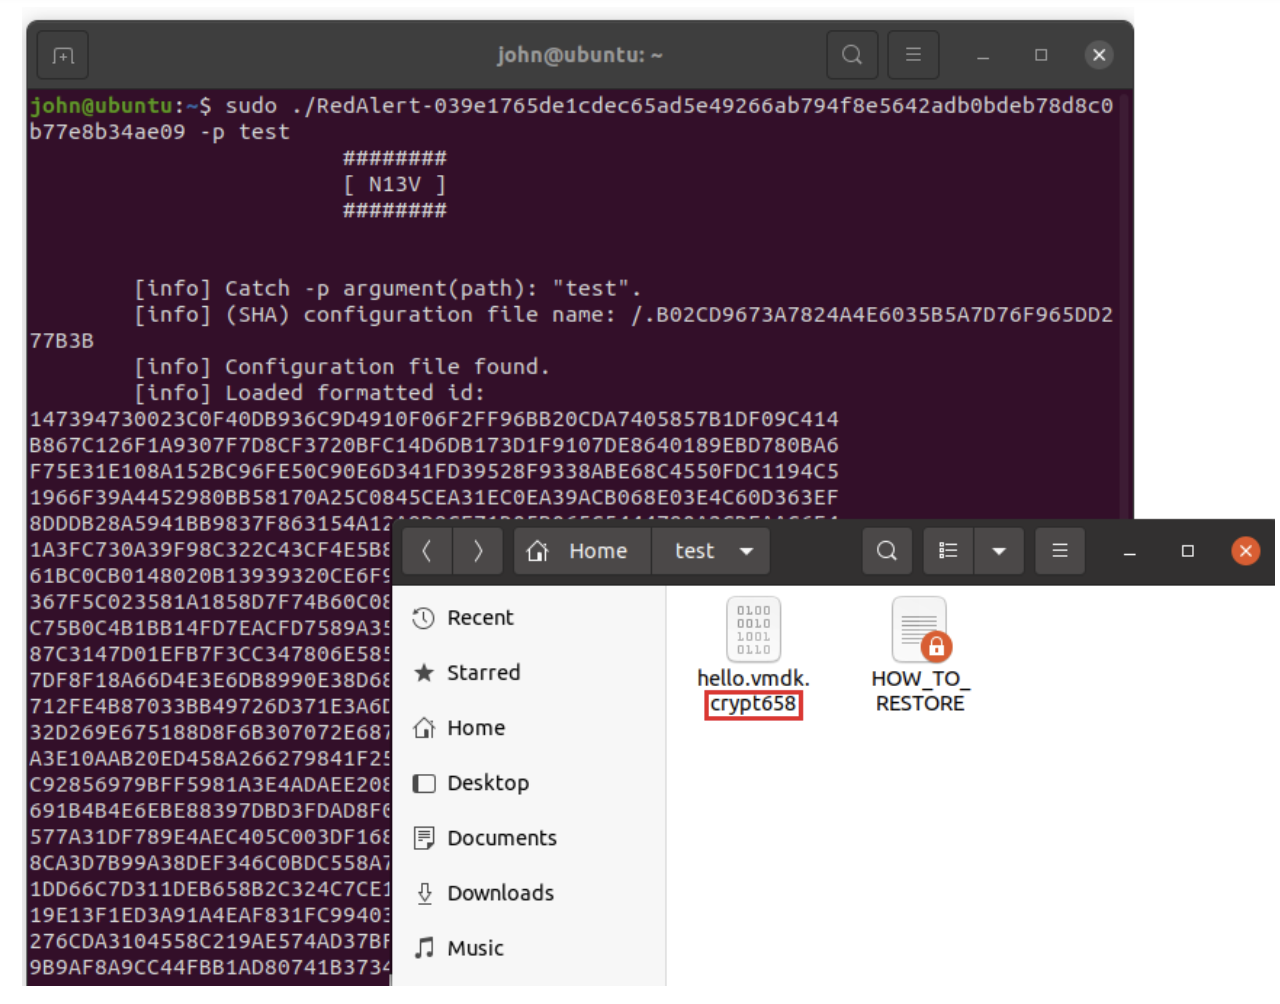Select the HOW_TO_RESTORE file icon
Screen dimensions: 1280x1004
click(921, 630)
